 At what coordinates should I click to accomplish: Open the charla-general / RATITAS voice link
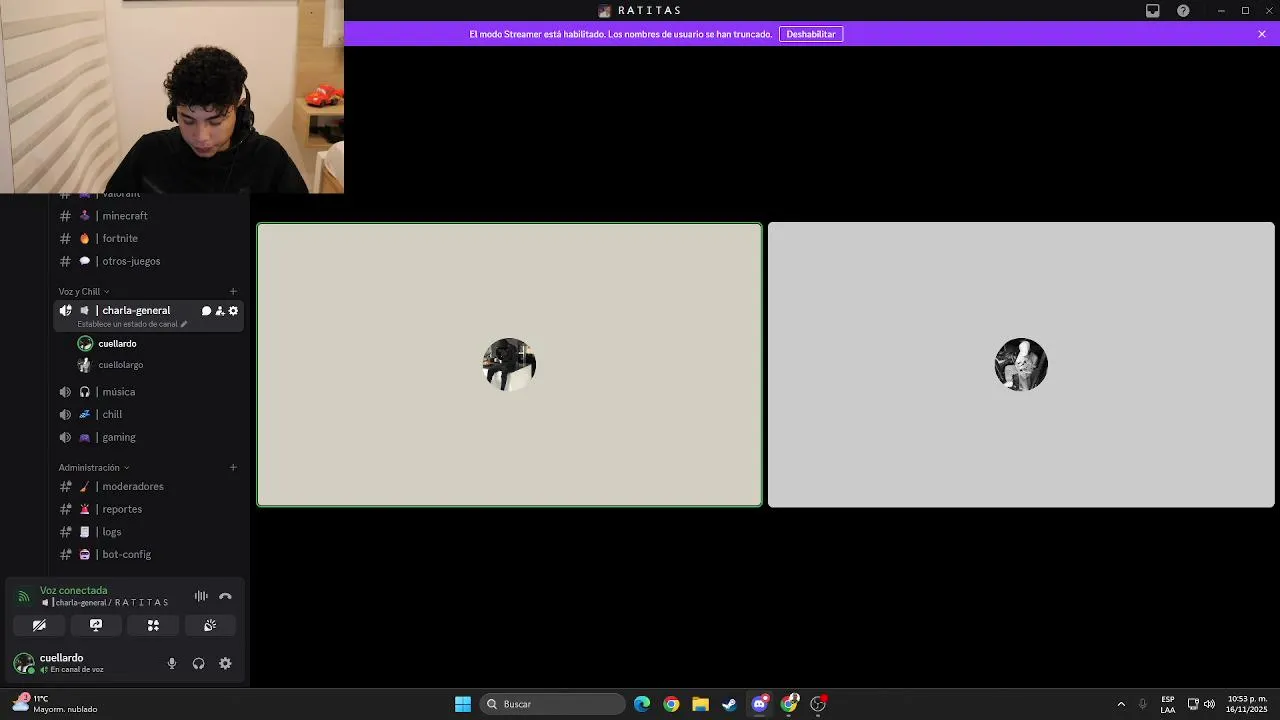(105, 603)
